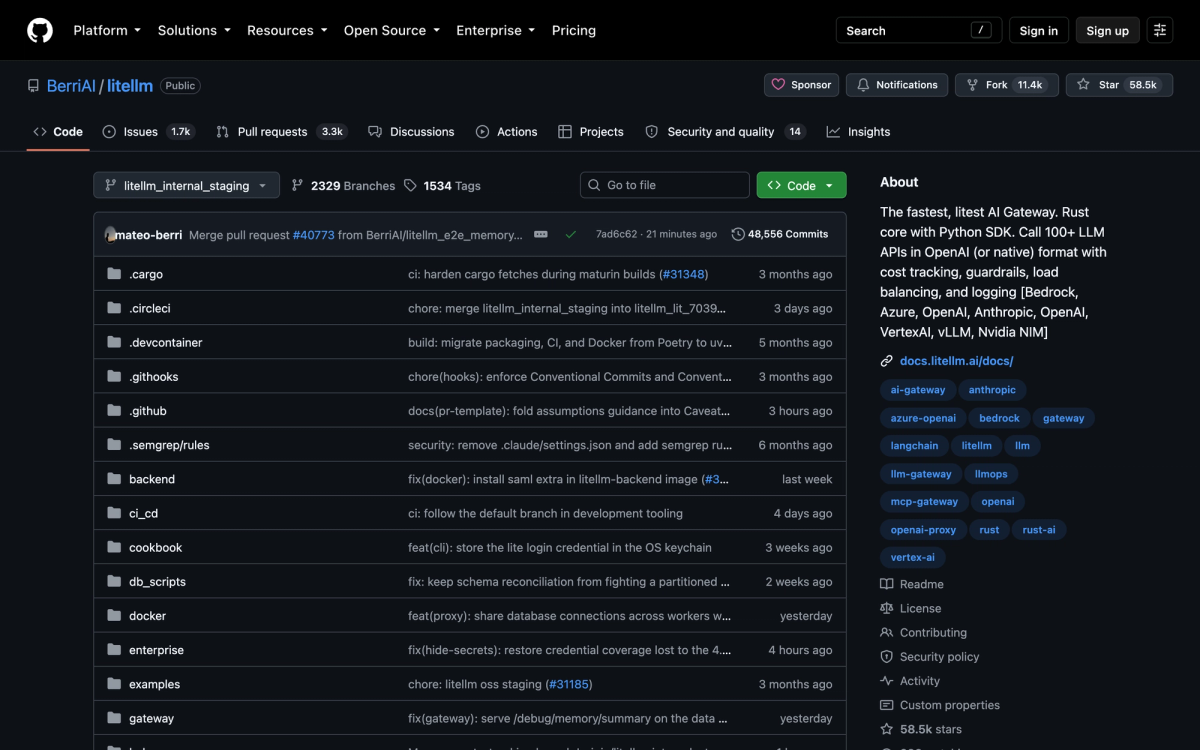The width and height of the screenshot is (1200, 750).
Task: Switch to the Insights tab
Action: pos(858,131)
